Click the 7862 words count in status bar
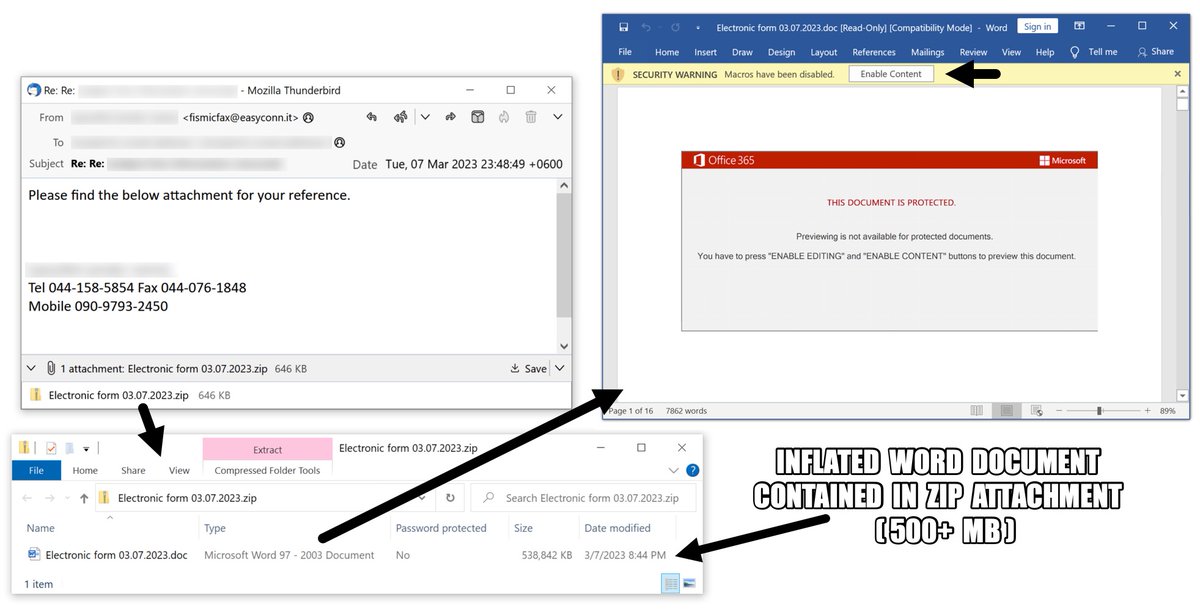Viewport: 1200px width, 612px height. [686, 411]
